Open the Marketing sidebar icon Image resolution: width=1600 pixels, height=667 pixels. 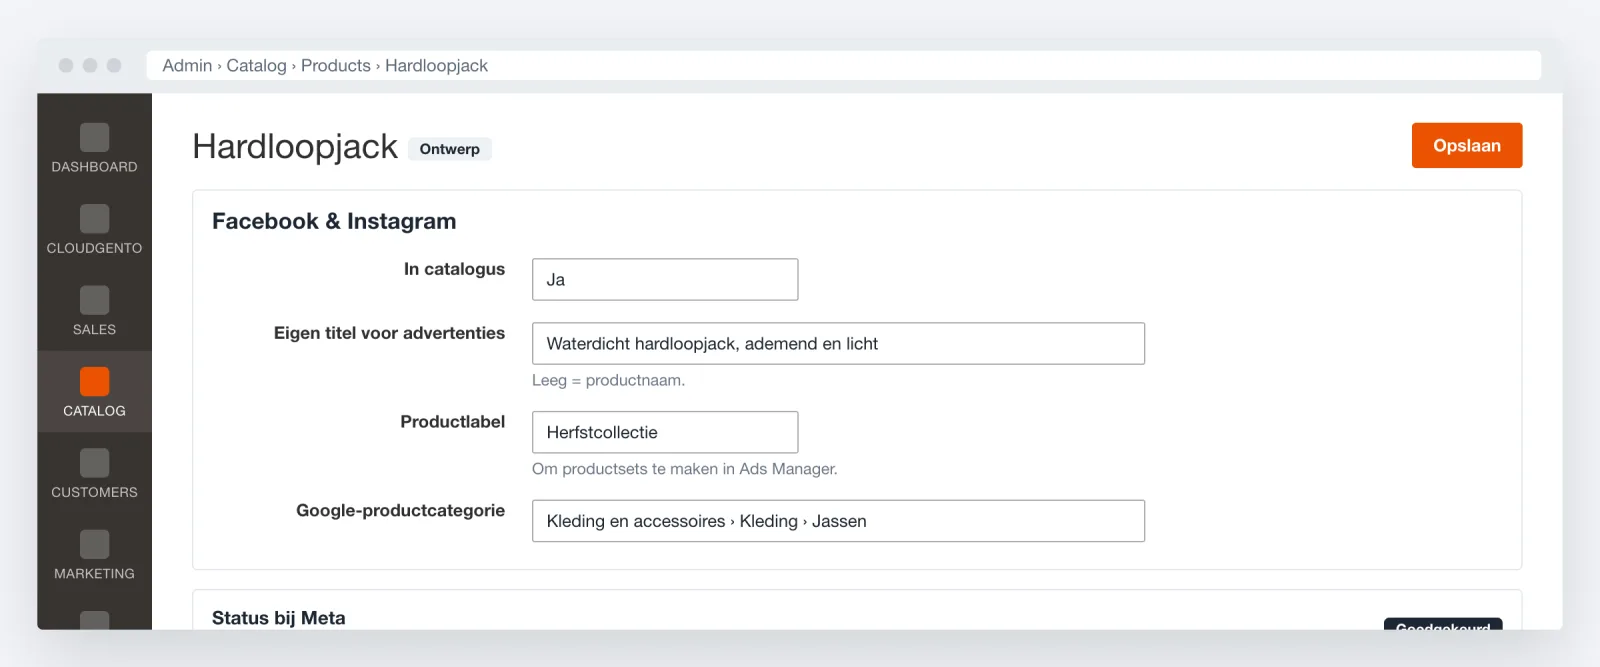pos(94,544)
